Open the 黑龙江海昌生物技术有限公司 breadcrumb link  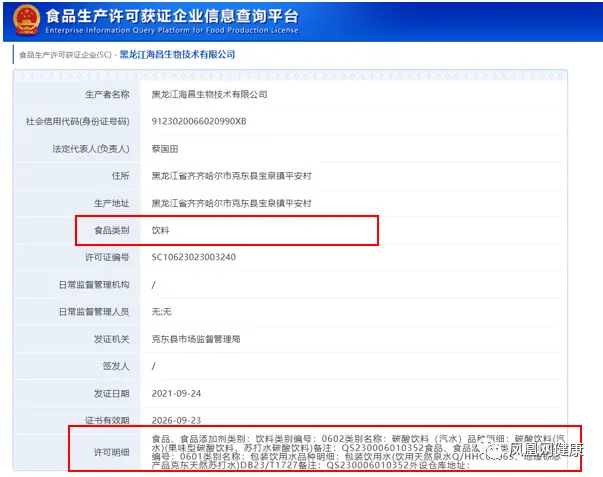[177, 55]
